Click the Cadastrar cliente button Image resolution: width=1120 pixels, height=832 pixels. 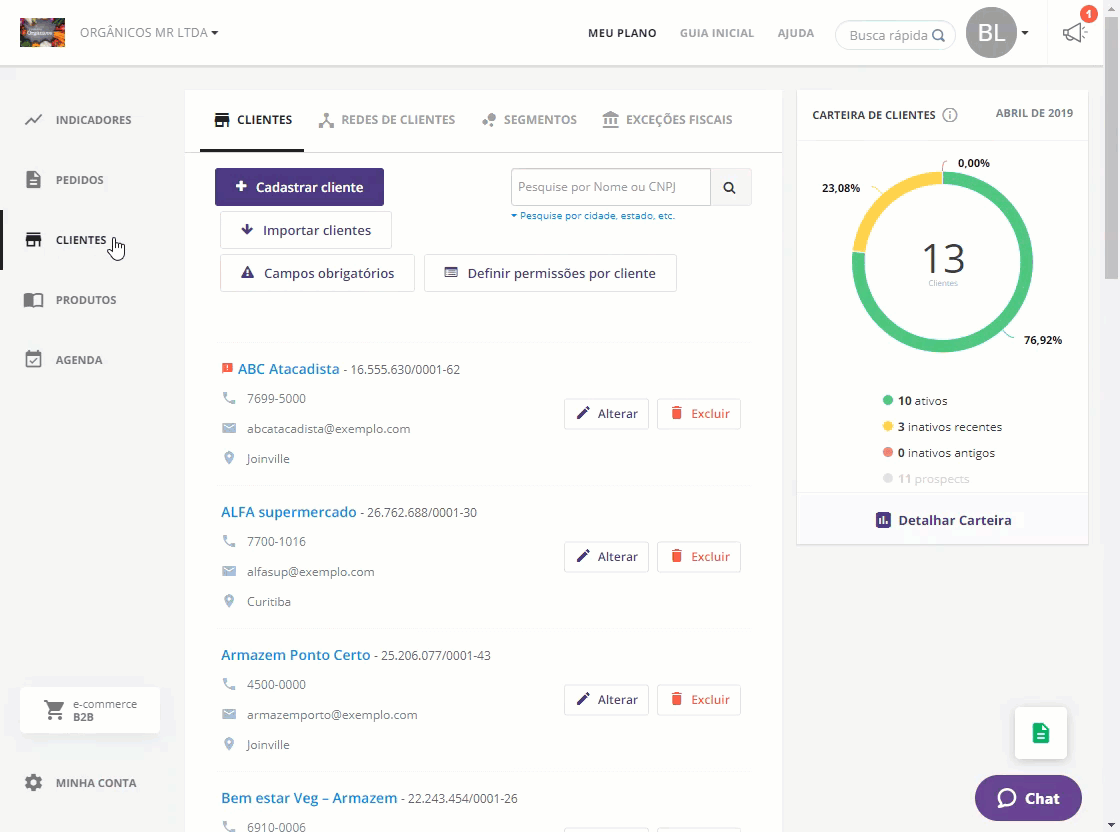pos(299,187)
